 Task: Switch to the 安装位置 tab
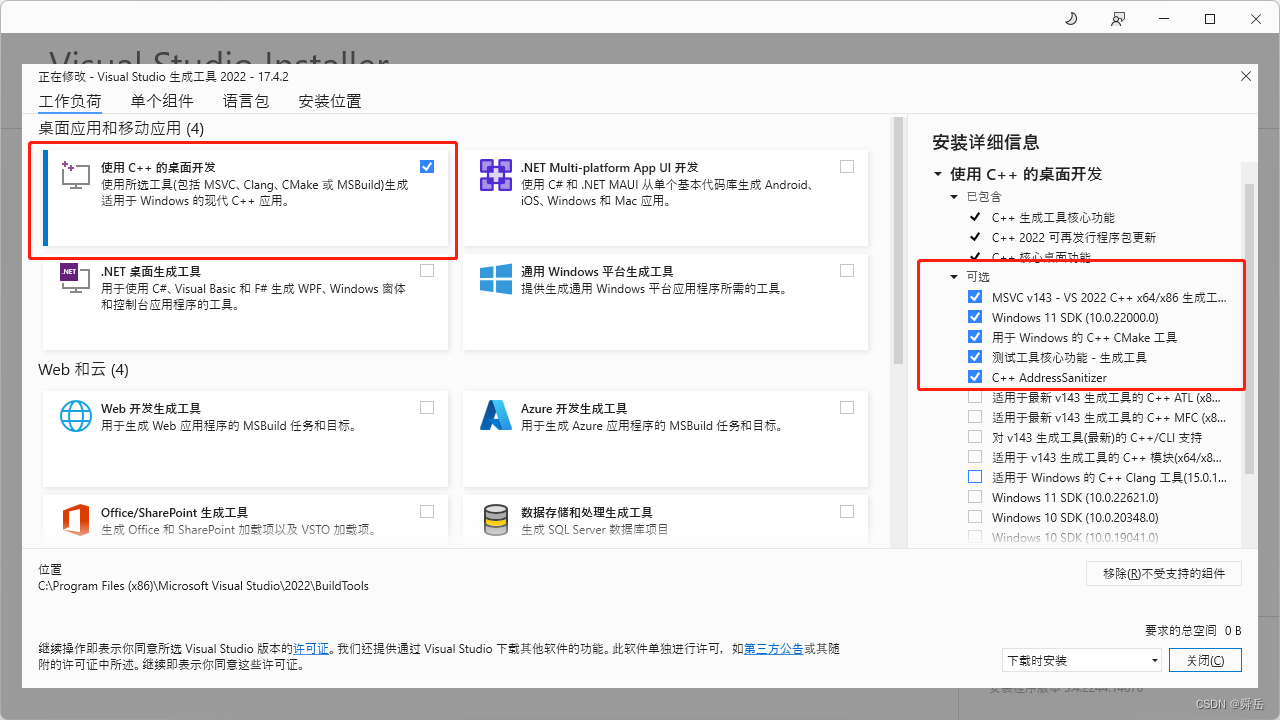tap(330, 101)
